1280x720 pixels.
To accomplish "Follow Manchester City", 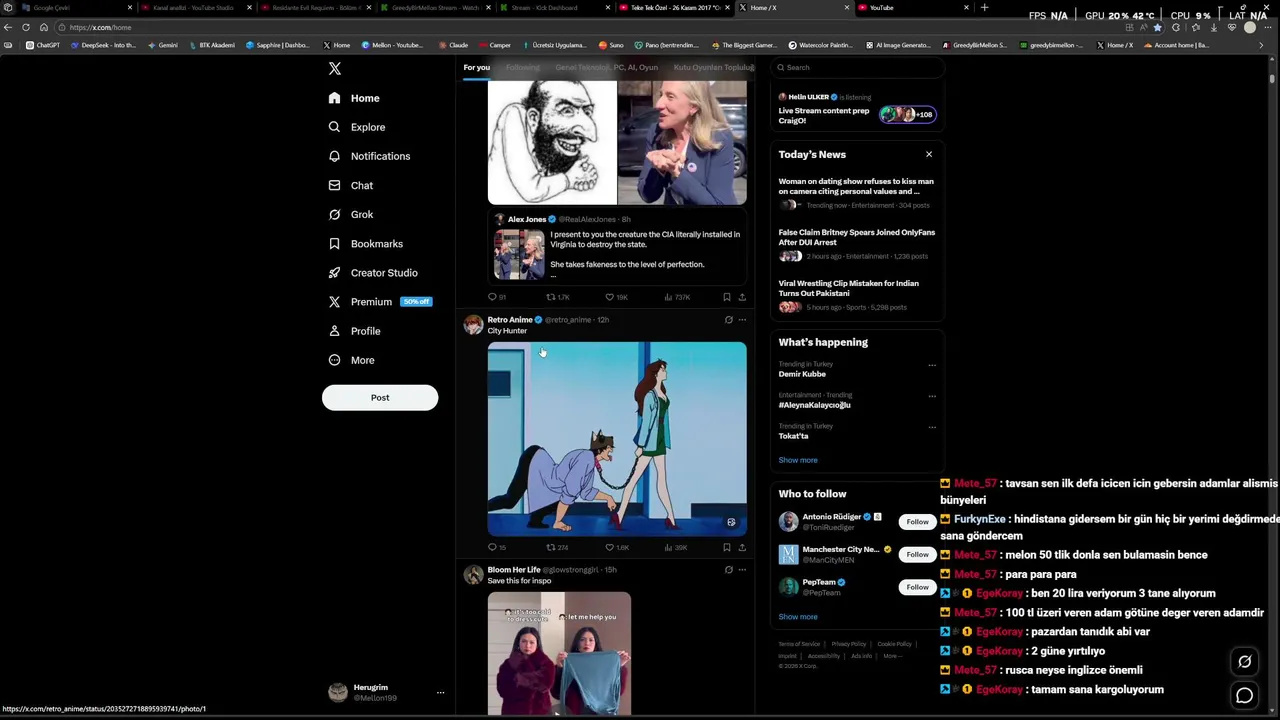I will point(917,554).
